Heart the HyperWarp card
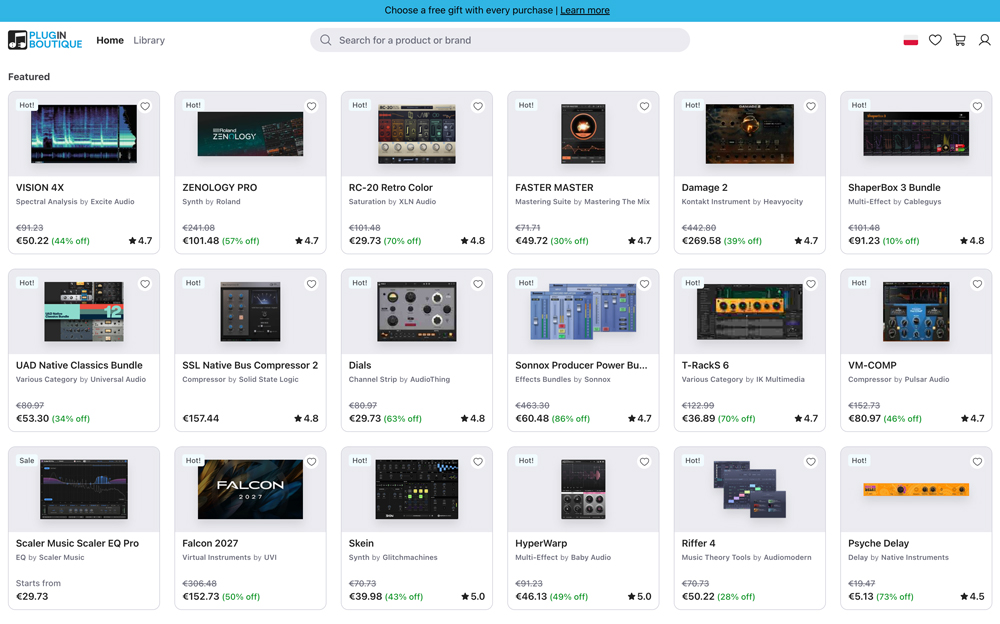1000x624 pixels. click(644, 461)
